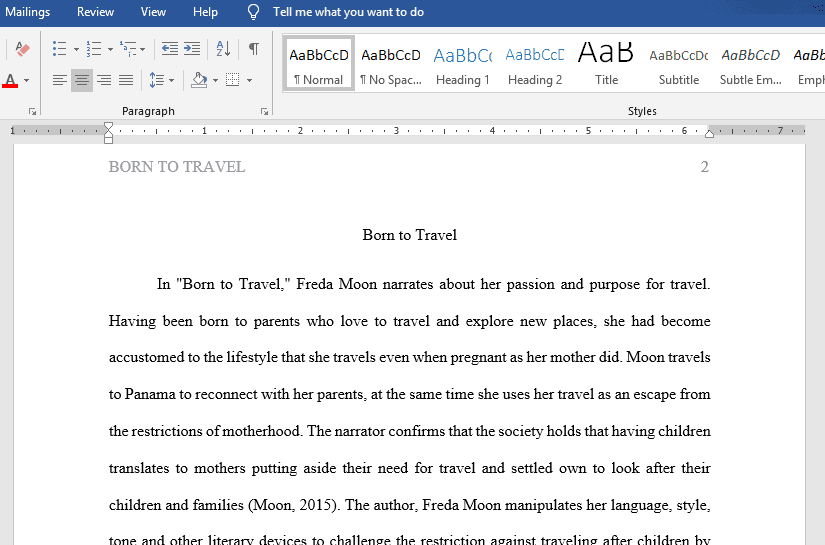Apply the Normal style
This screenshot has width=825, height=545.
click(319, 64)
